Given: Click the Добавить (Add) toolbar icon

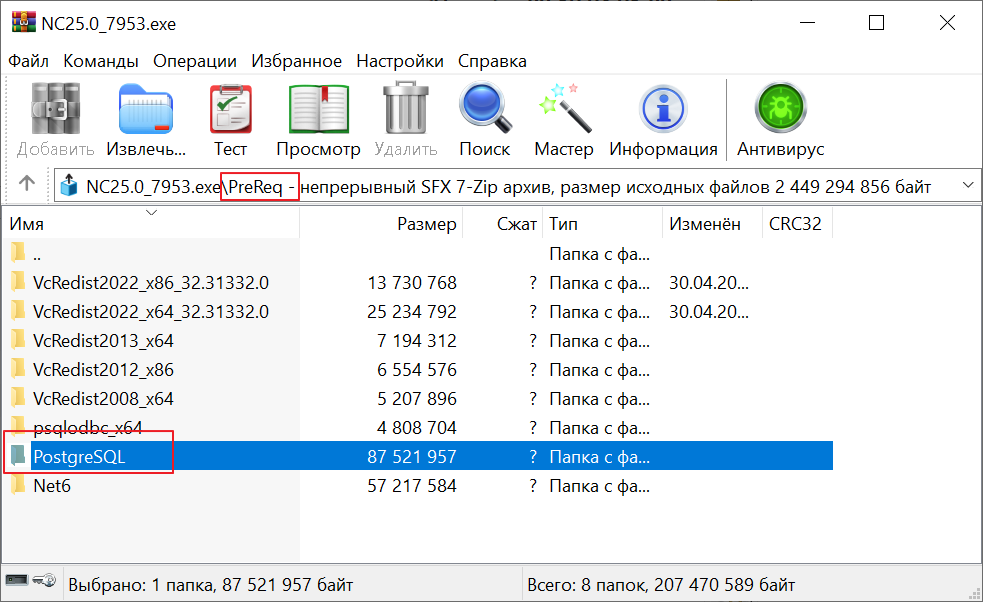Looking at the screenshot, I should [x=56, y=108].
